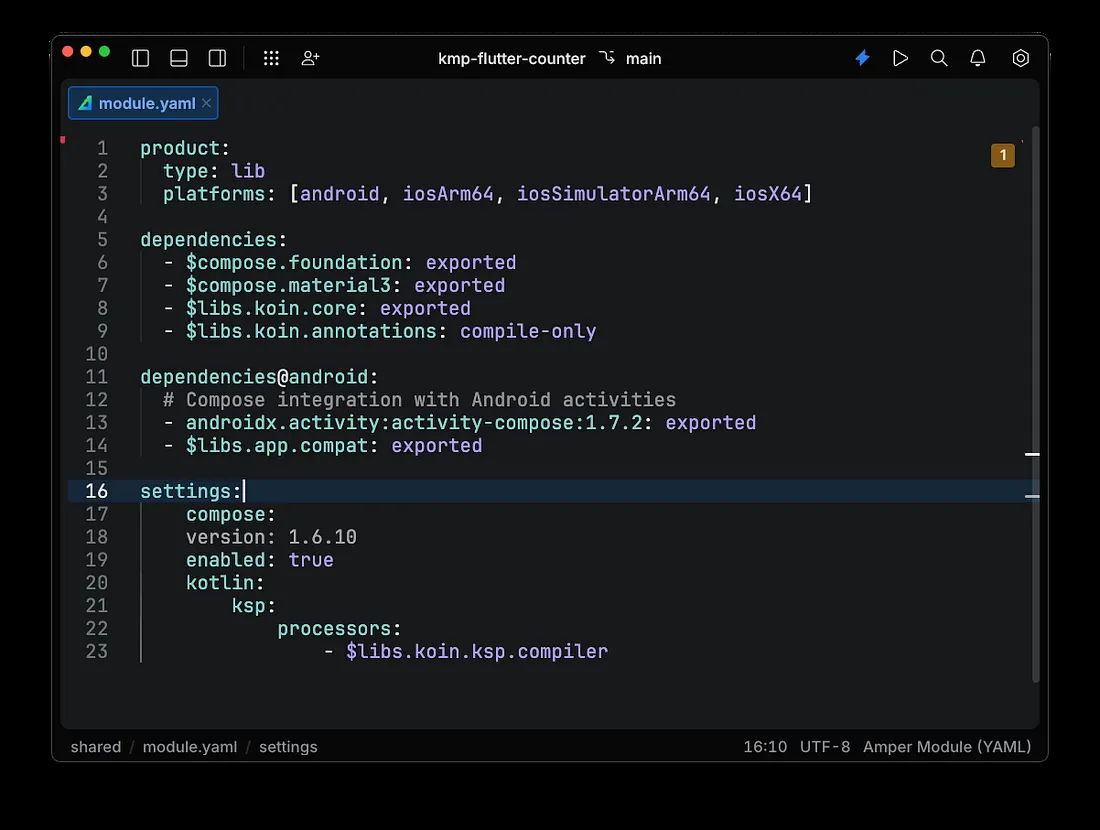Open the grid tools launcher icon
The width and height of the screenshot is (1100, 830).
(x=271, y=58)
